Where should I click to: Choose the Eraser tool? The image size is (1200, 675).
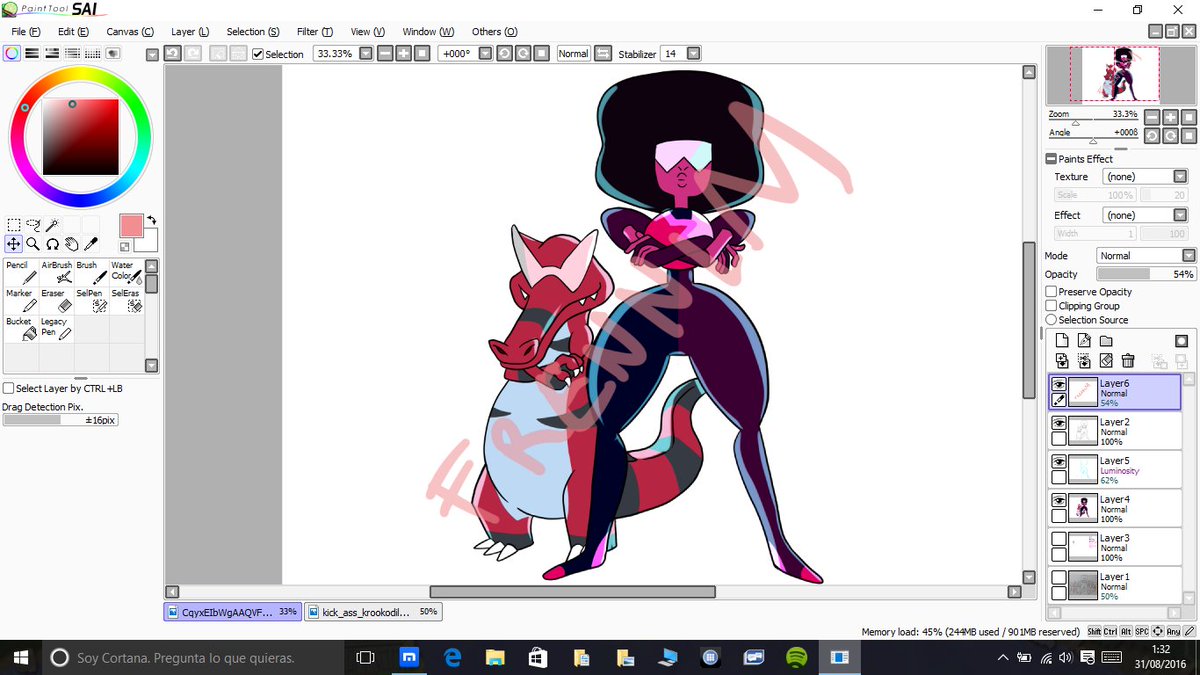tap(57, 300)
